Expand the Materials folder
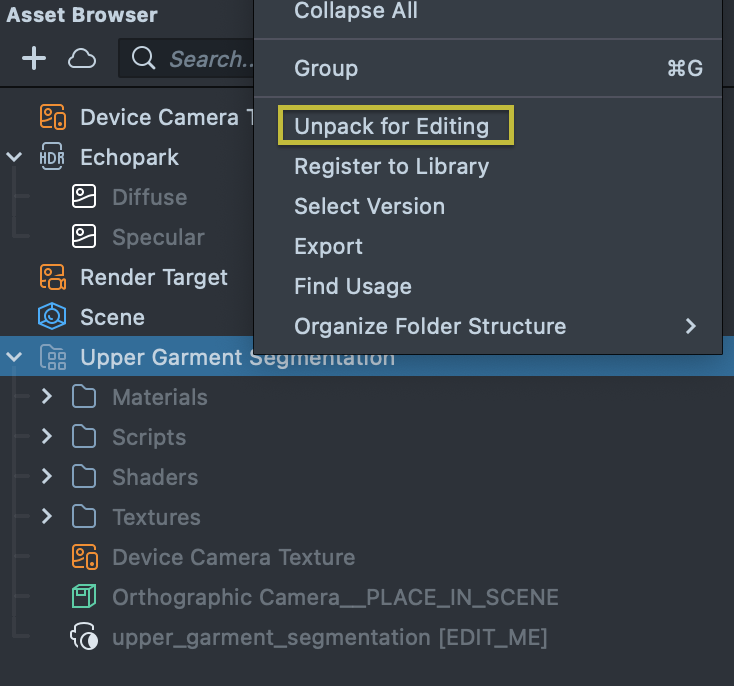 tap(46, 397)
